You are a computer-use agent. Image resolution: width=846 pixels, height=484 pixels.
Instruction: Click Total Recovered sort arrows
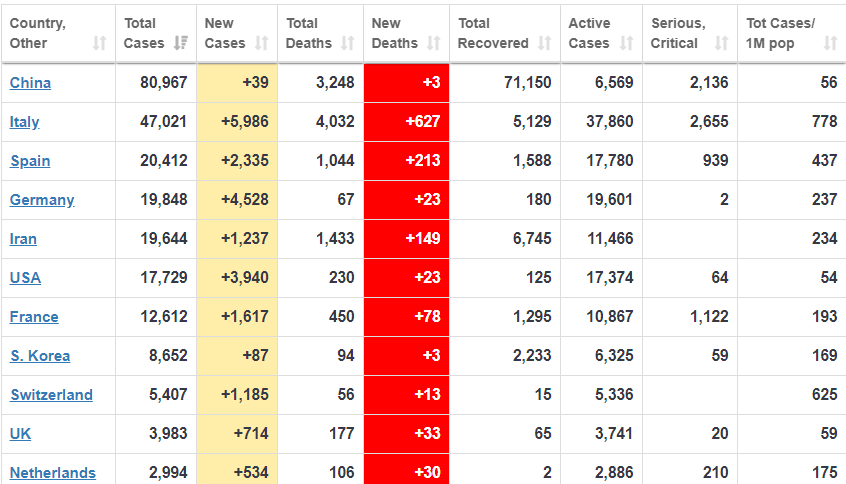544,43
